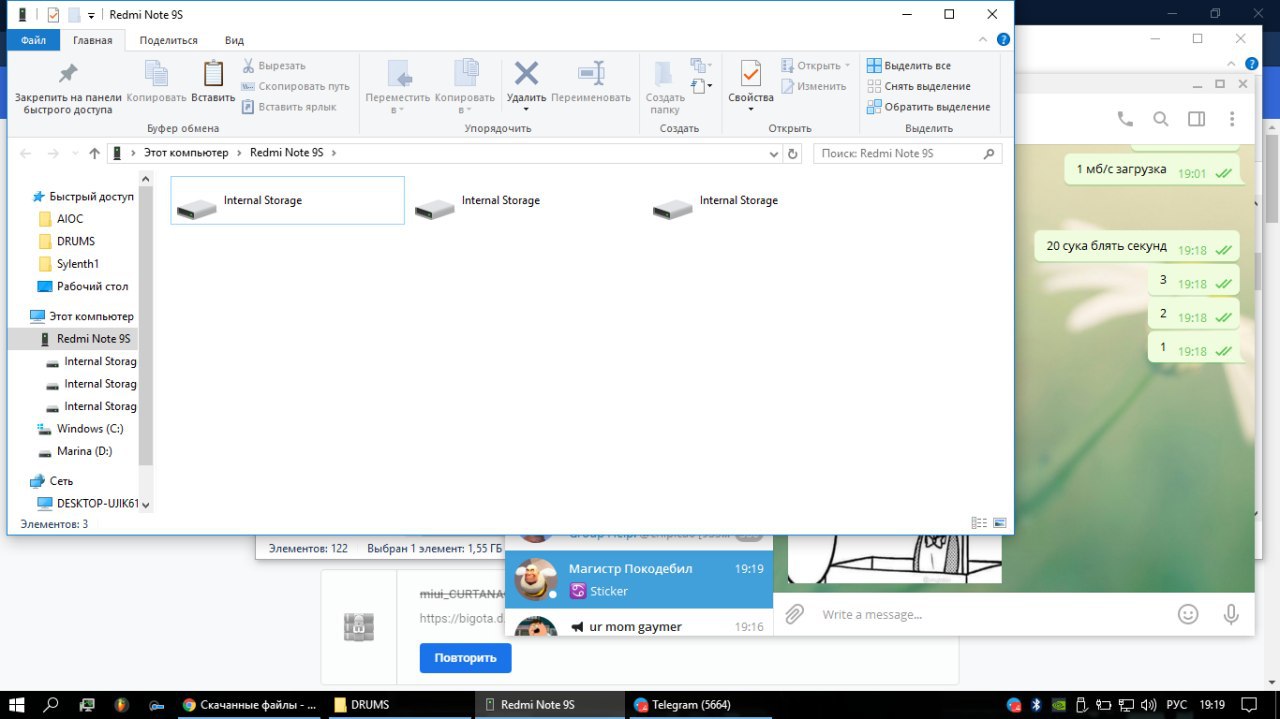Click the Вставить paste icon
This screenshot has width=1280, height=719.
pyautogui.click(x=213, y=82)
